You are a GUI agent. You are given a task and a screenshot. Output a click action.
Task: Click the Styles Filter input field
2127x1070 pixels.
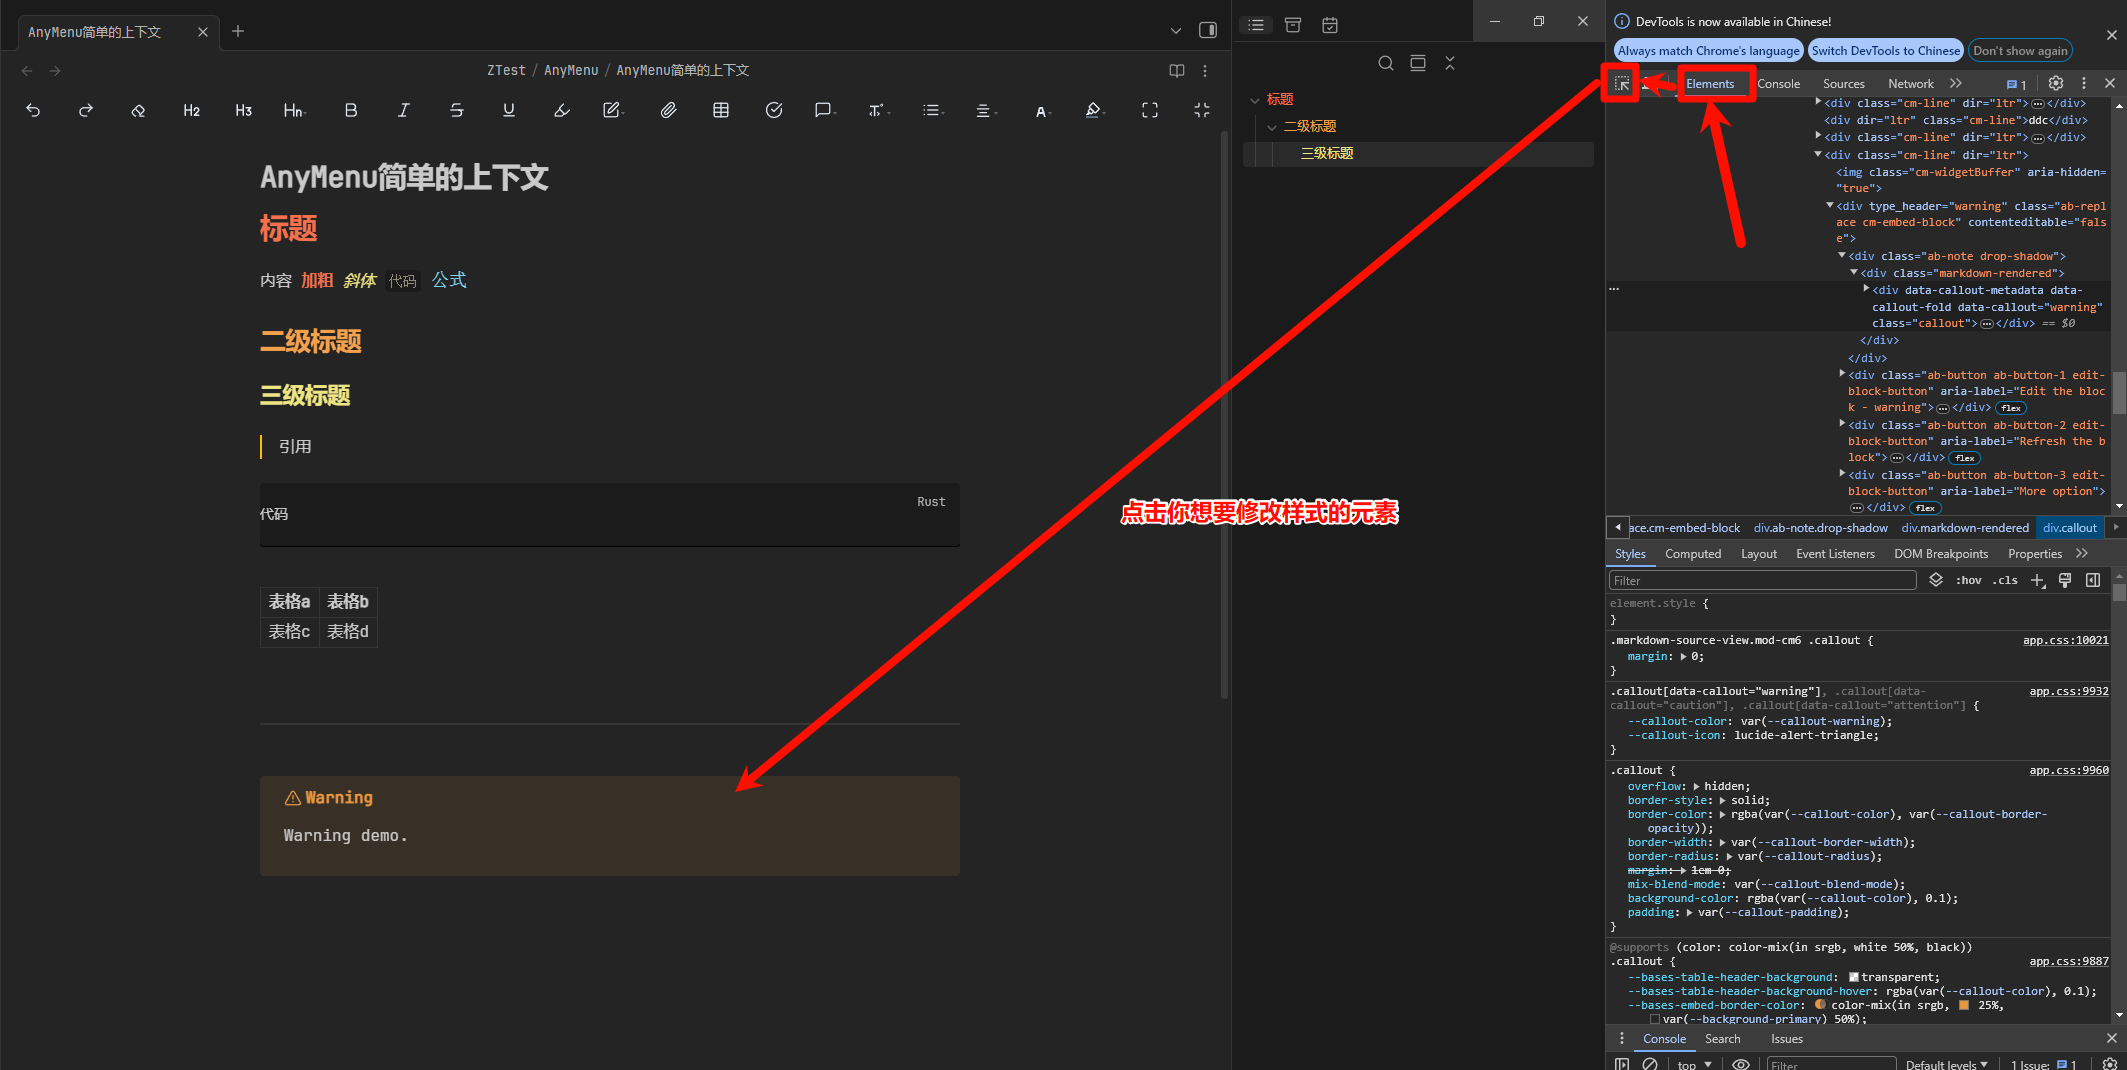(1762, 580)
